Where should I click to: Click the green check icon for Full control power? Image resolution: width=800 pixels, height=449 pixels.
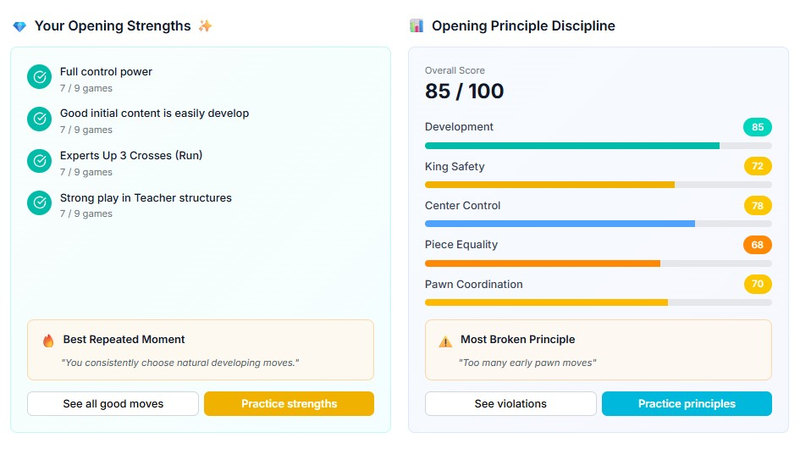tap(39, 77)
